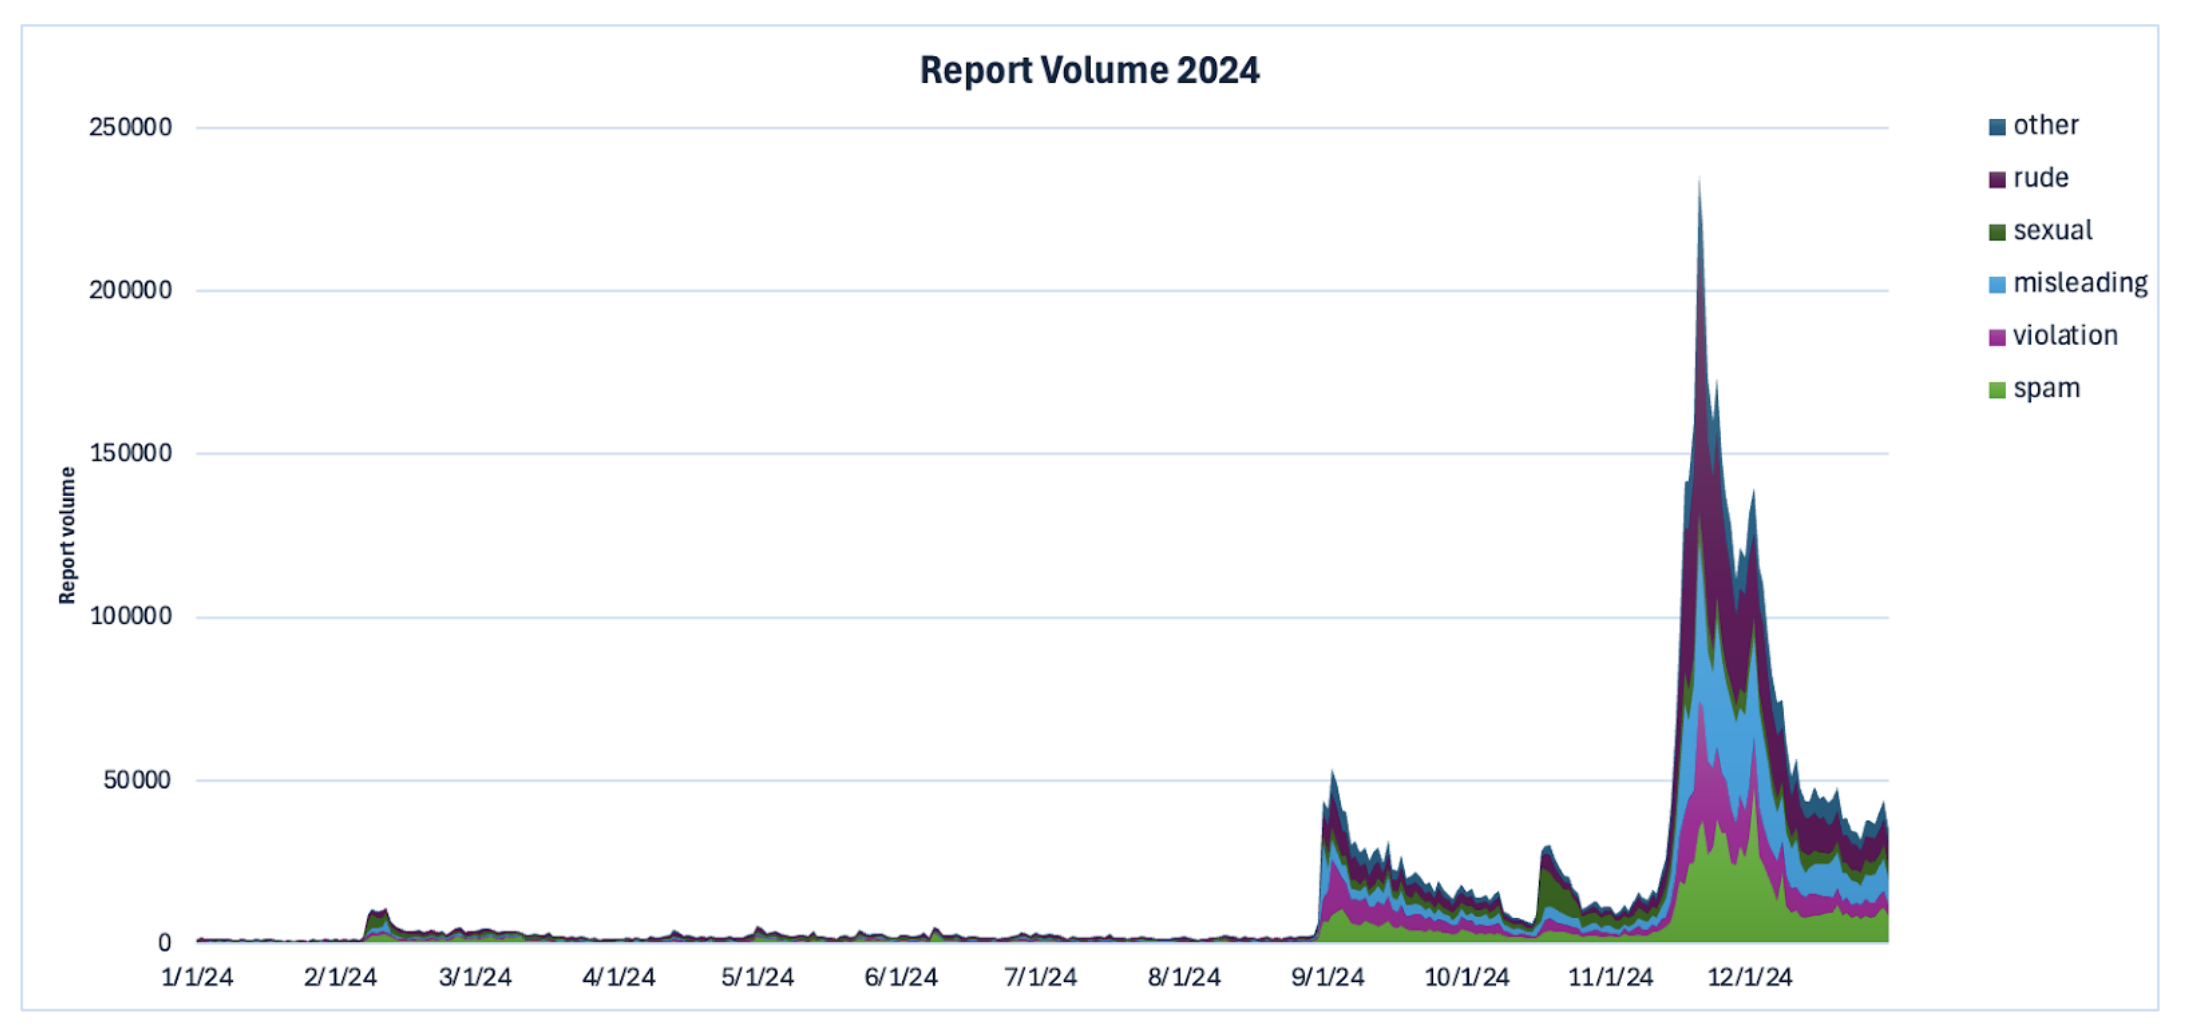Select the 'Report Volume 2024' chart title
Screen dimensions: 2186x1030
1091,70
